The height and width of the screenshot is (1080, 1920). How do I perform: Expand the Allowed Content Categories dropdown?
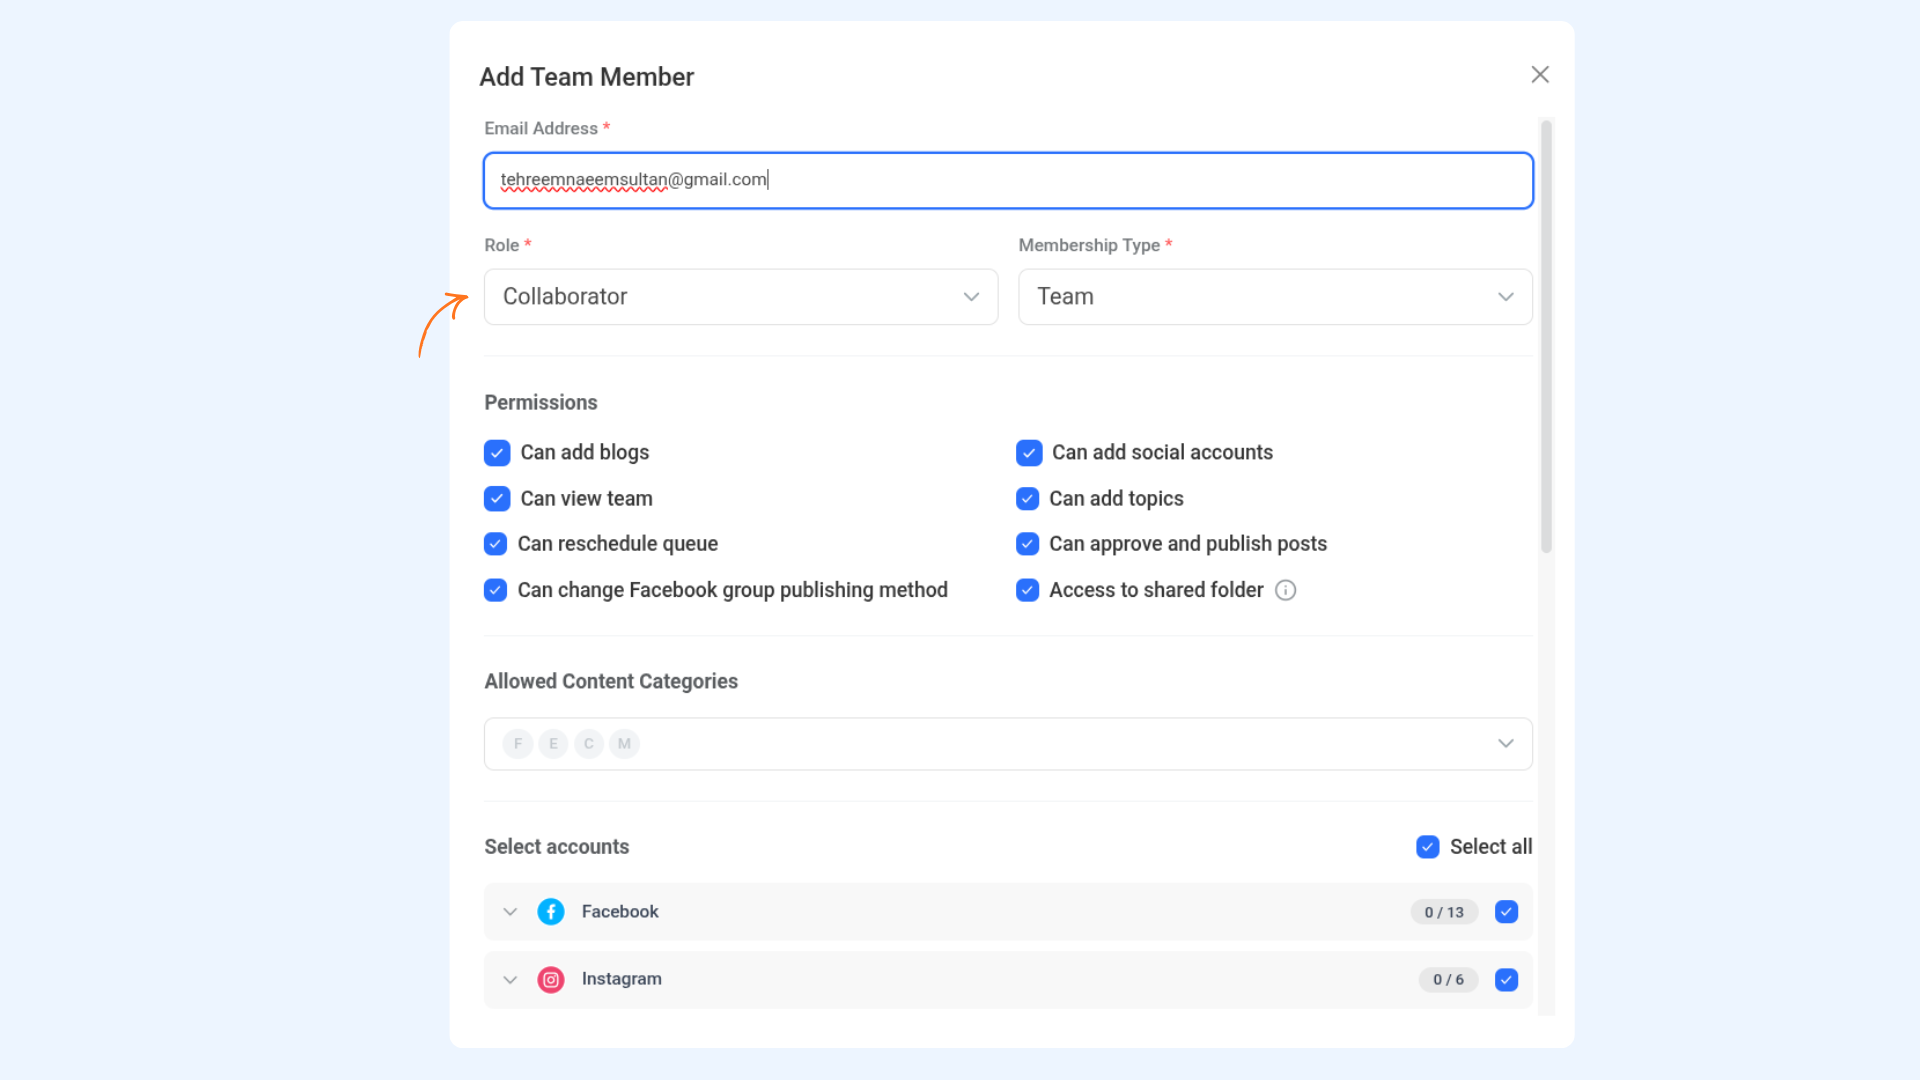click(1505, 744)
